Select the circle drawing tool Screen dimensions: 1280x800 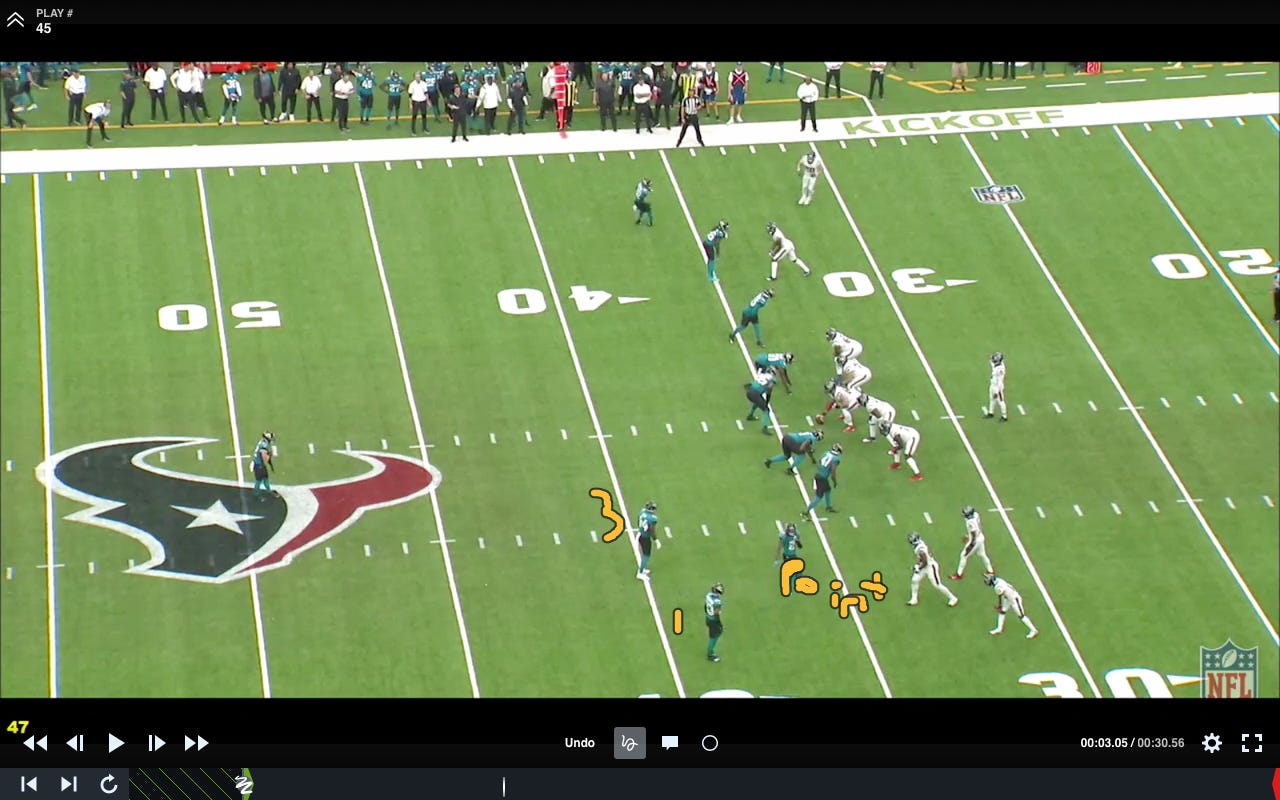point(710,743)
